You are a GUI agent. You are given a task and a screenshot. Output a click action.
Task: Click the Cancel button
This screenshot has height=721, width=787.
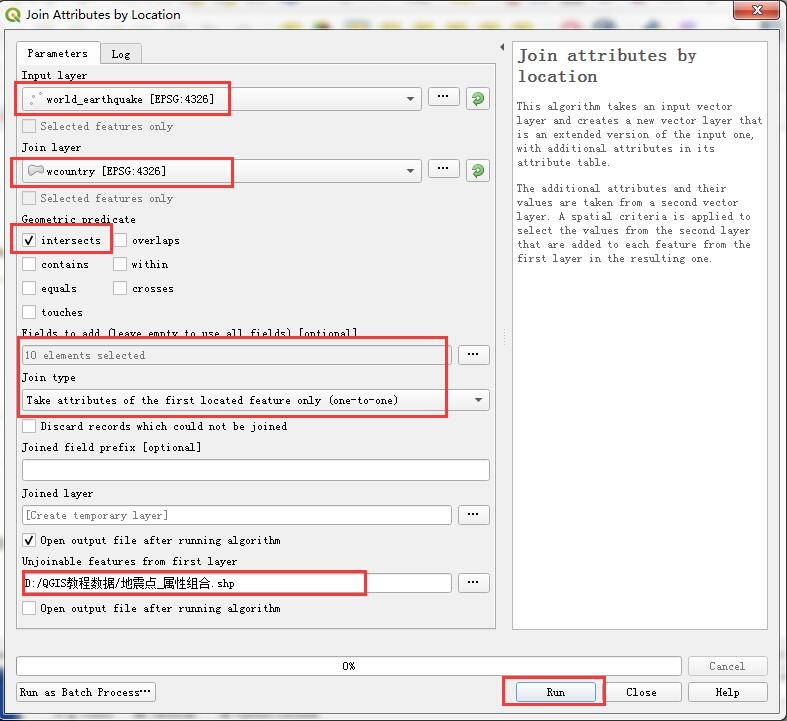727,666
